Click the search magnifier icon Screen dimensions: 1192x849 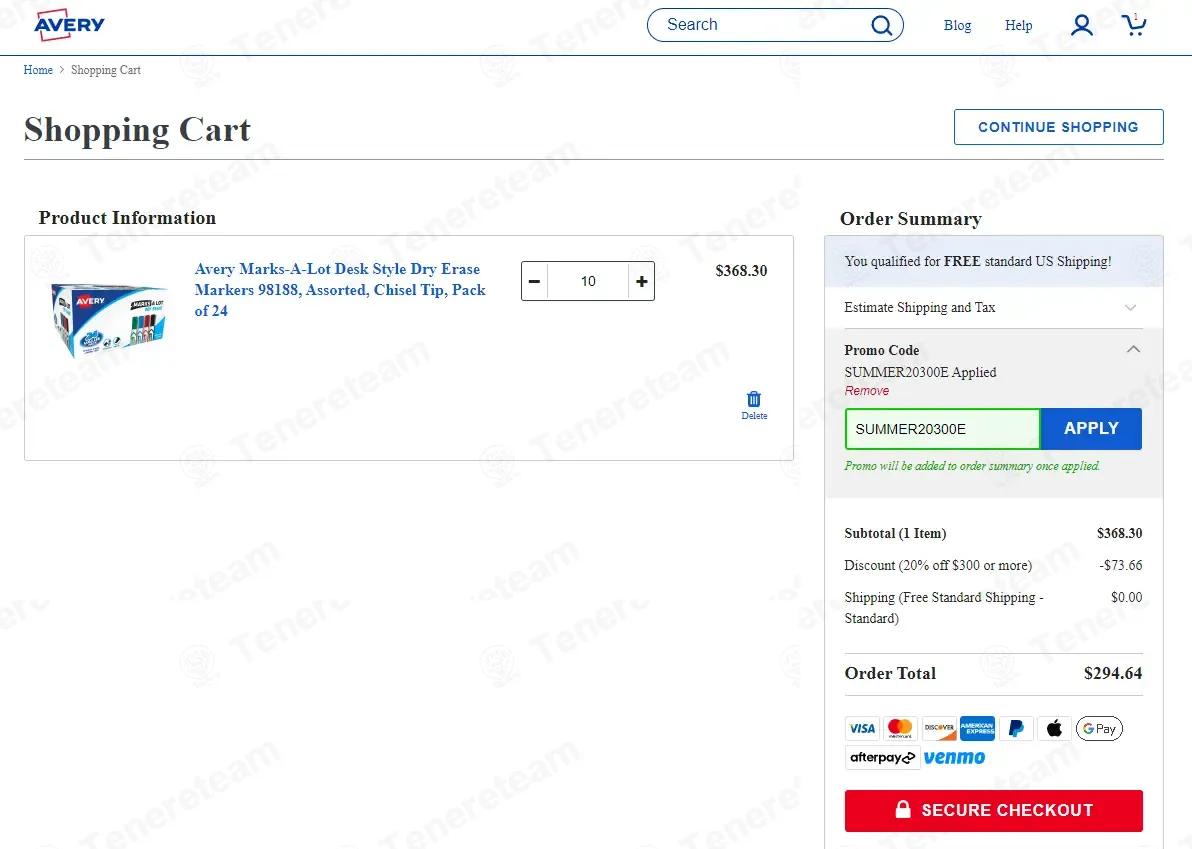click(881, 25)
